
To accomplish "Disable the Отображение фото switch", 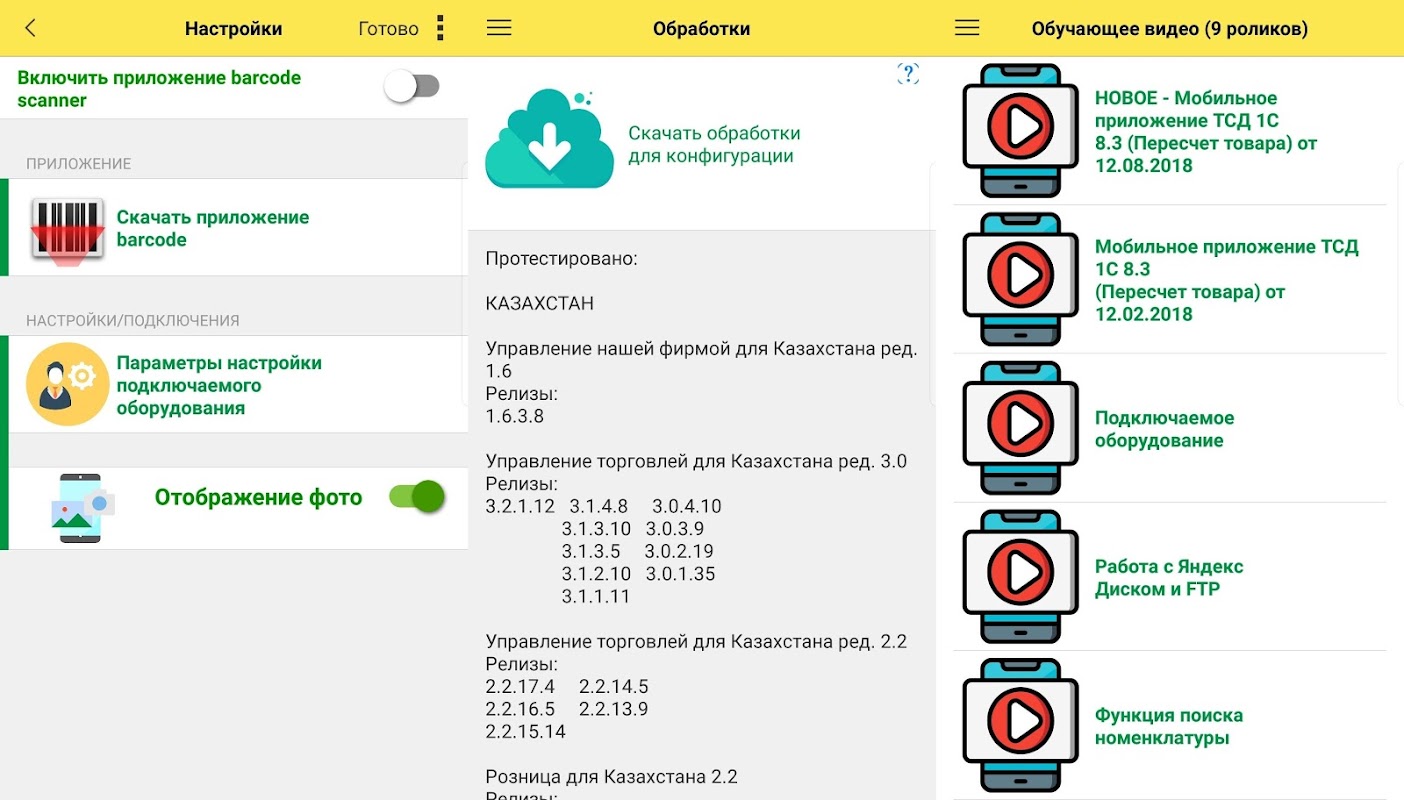I will (x=416, y=497).
